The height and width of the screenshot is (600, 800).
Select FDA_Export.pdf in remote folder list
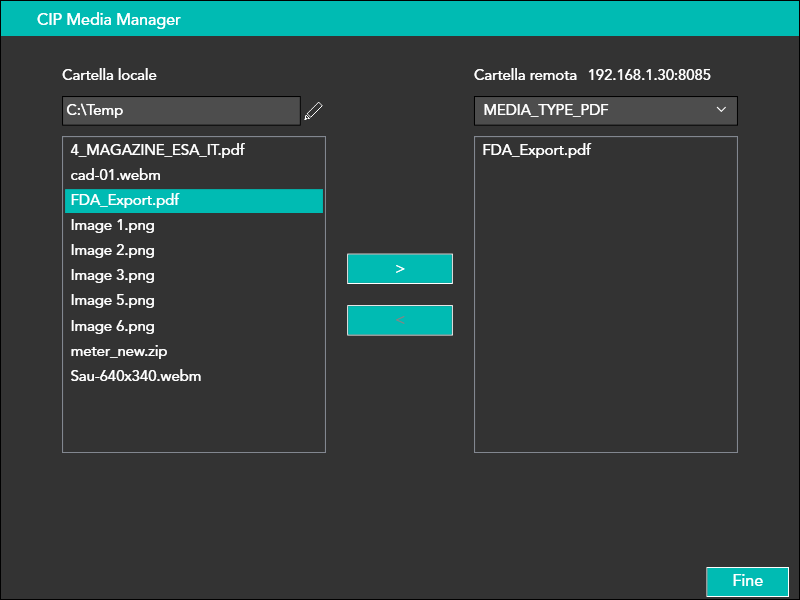(536, 151)
